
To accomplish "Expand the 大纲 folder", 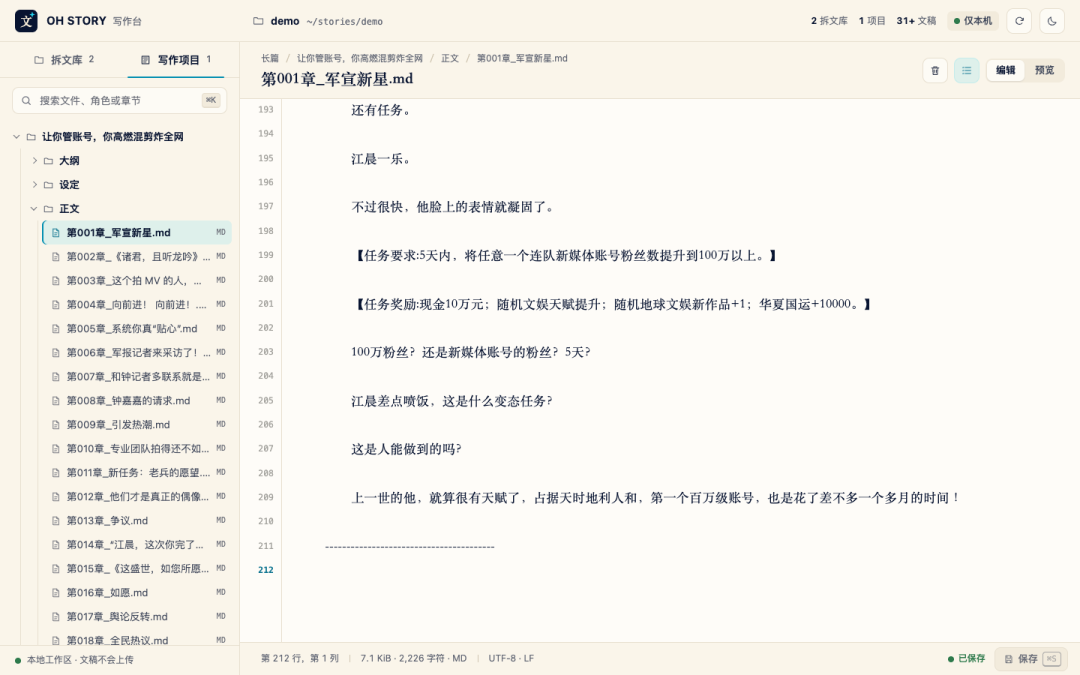I will (x=34, y=160).
